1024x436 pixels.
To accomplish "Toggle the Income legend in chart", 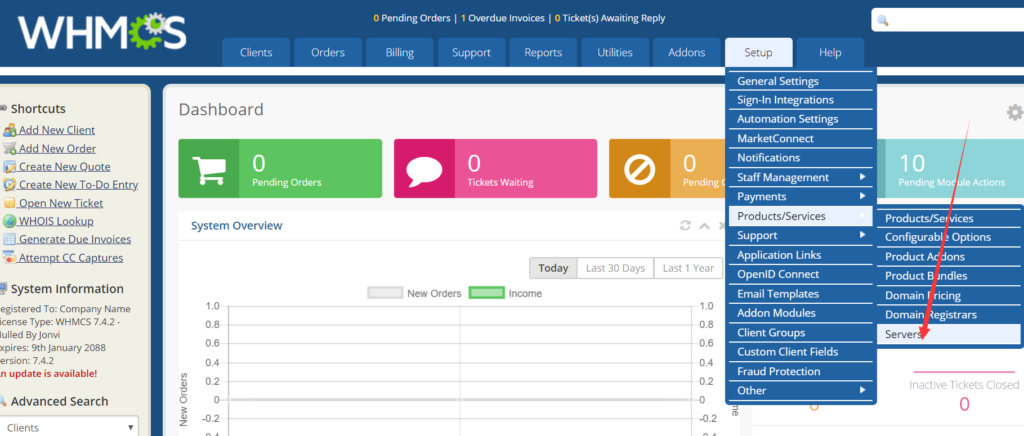I will (487, 293).
